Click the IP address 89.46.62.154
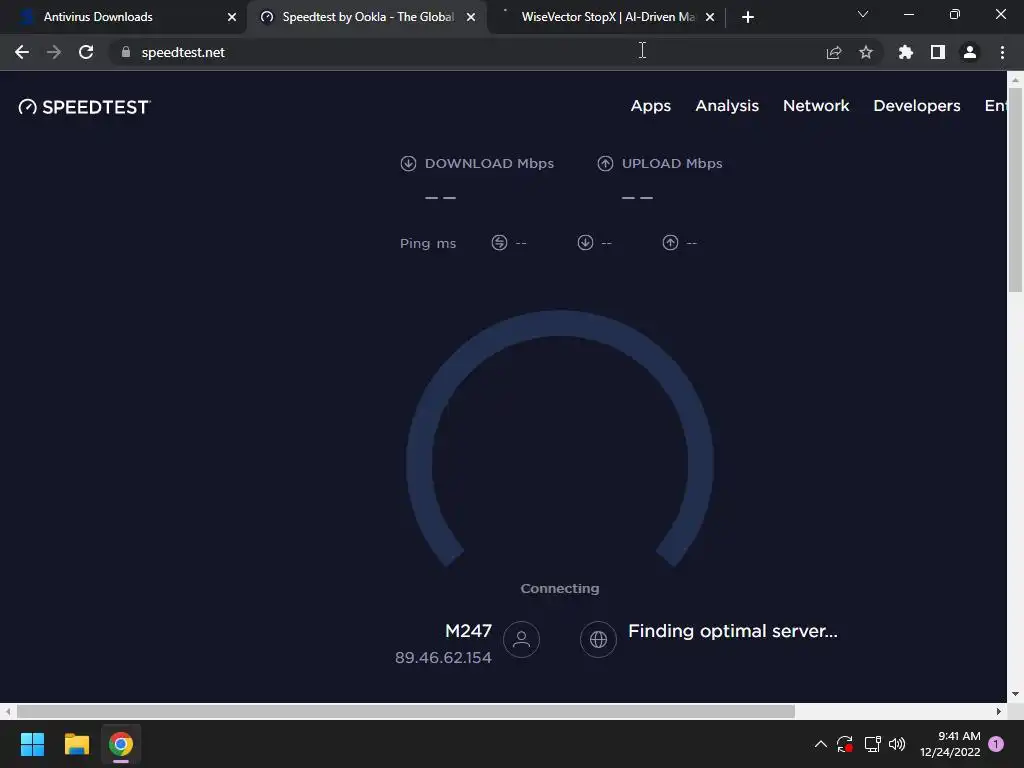This screenshot has width=1024, height=768. click(443, 658)
